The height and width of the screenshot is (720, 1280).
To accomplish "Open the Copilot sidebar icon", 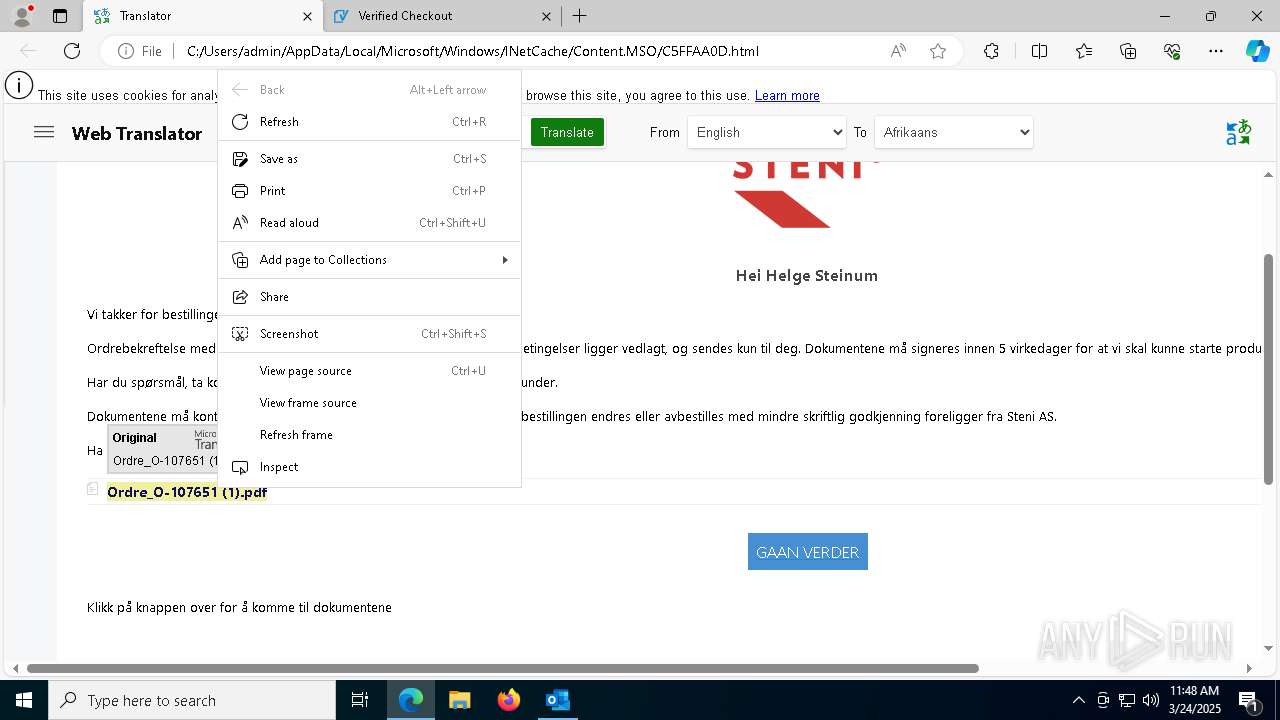I will tap(1257, 51).
